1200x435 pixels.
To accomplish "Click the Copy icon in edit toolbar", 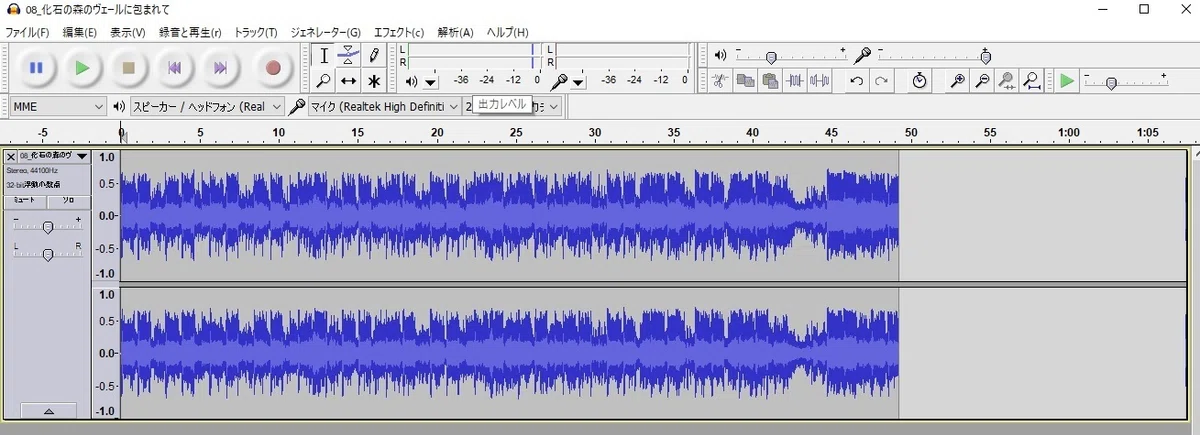I will (745, 81).
